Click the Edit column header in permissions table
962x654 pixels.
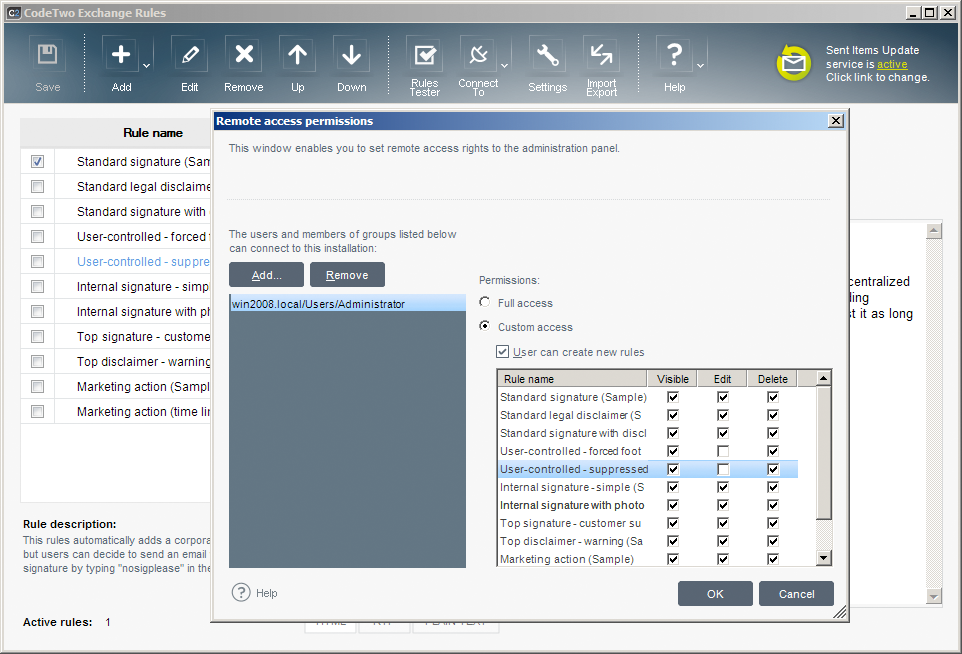point(723,379)
